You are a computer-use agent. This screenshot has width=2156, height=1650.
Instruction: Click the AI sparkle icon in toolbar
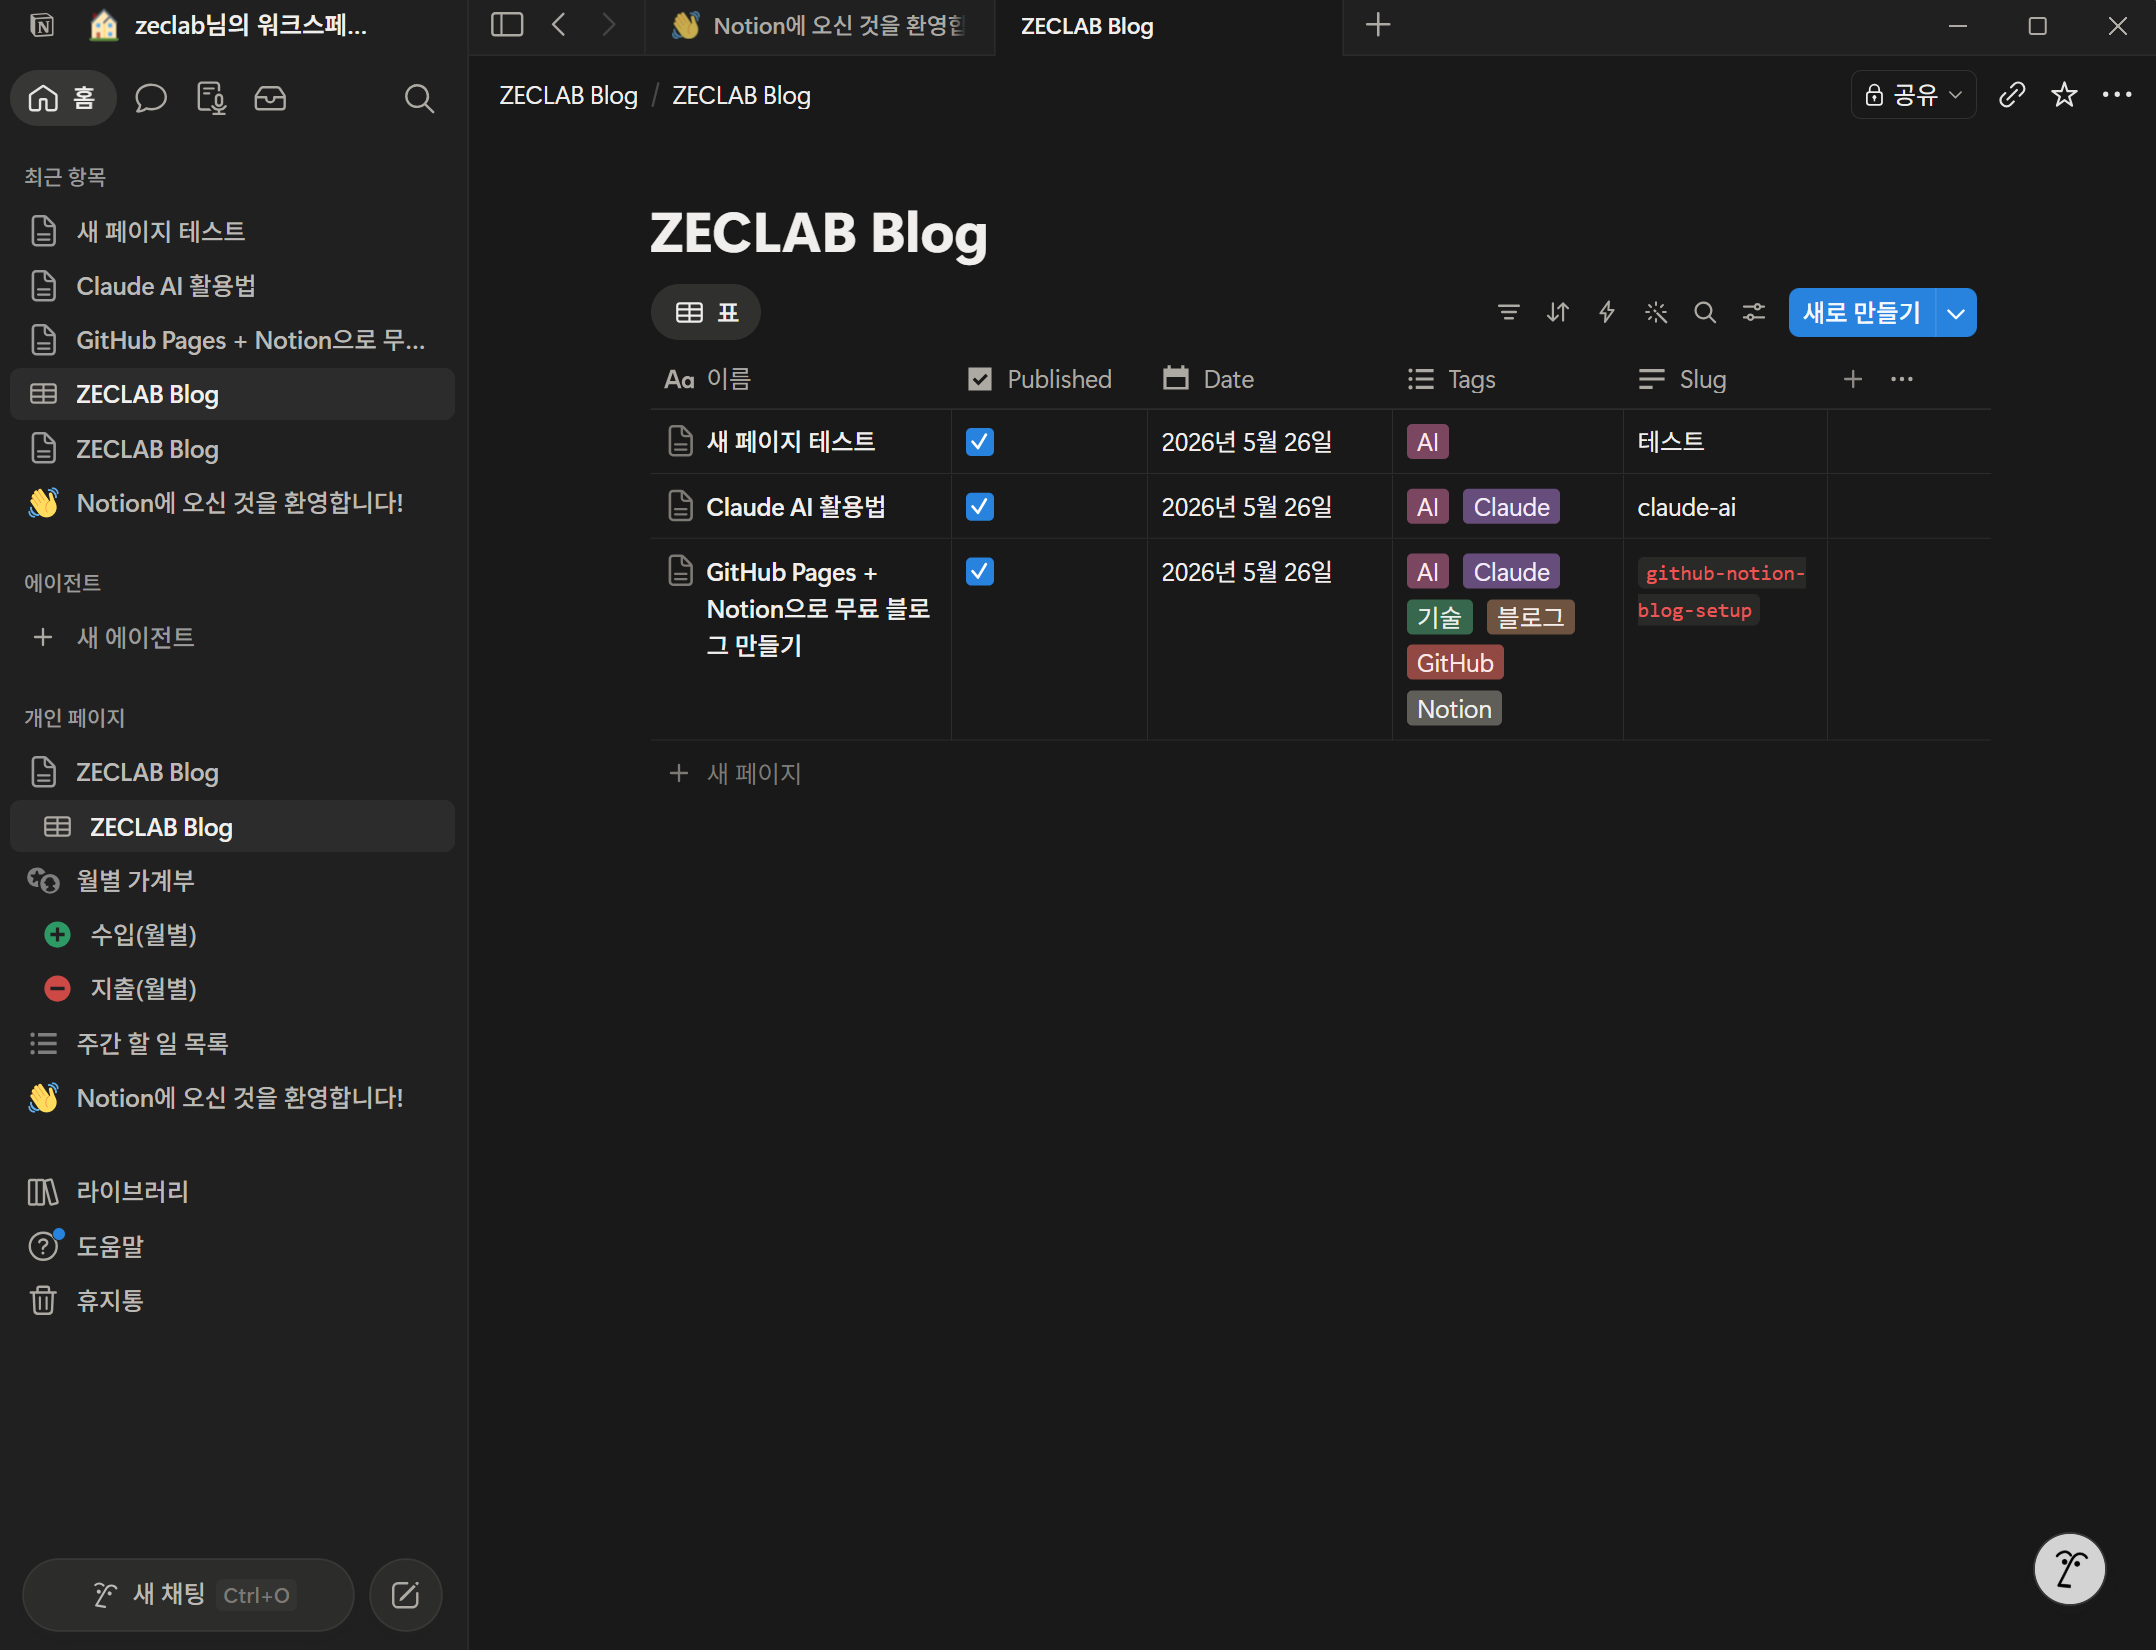pos(1656,313)
